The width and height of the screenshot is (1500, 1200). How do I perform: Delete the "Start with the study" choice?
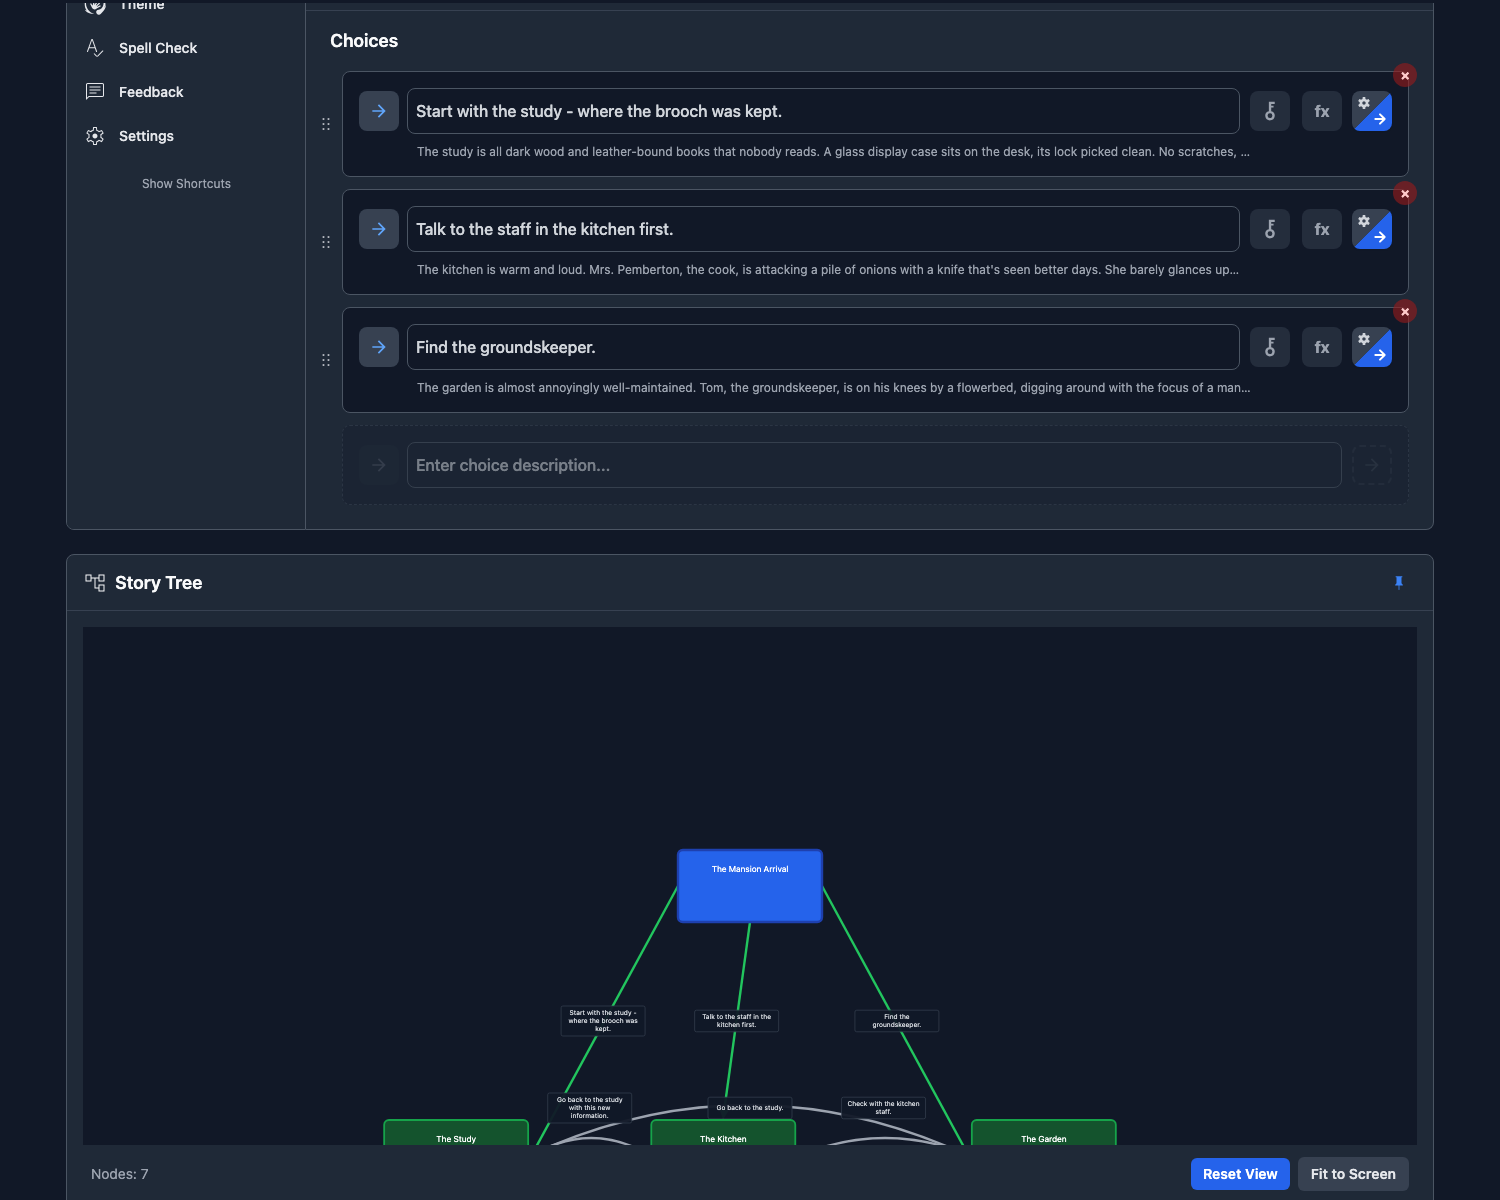point(1405,75)
